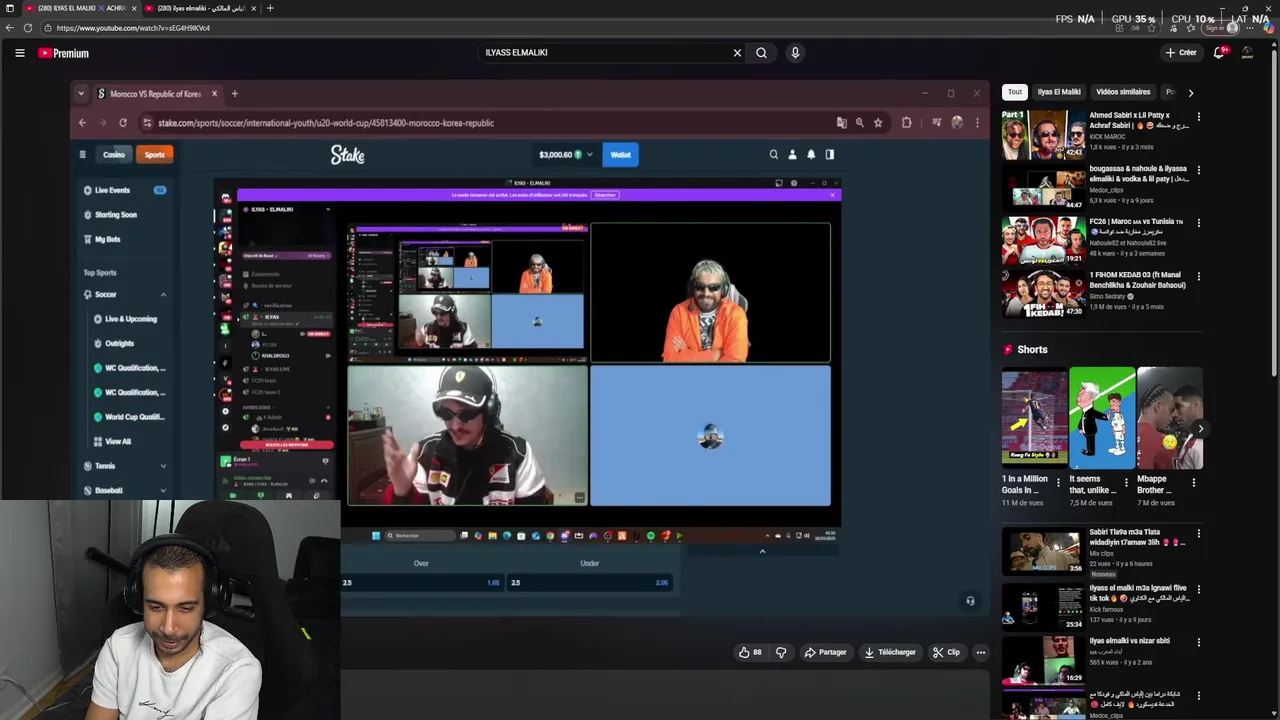Open options for bougassaa & nahoule video
This screenshot has width=1280, height=720.
1198,170
